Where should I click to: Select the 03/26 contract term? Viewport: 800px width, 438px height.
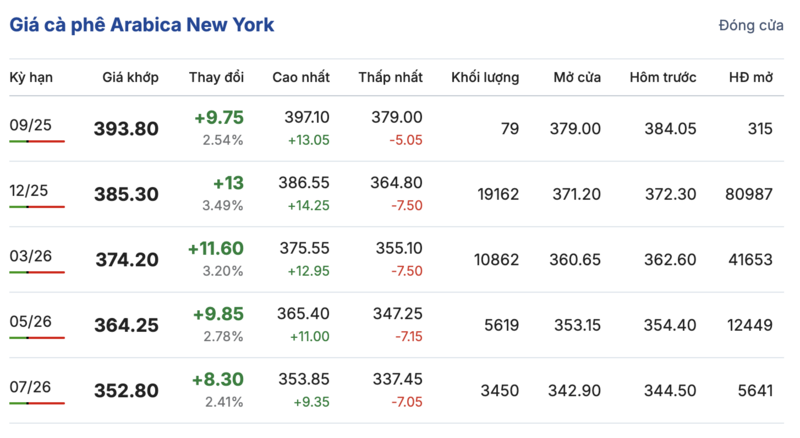30,256
